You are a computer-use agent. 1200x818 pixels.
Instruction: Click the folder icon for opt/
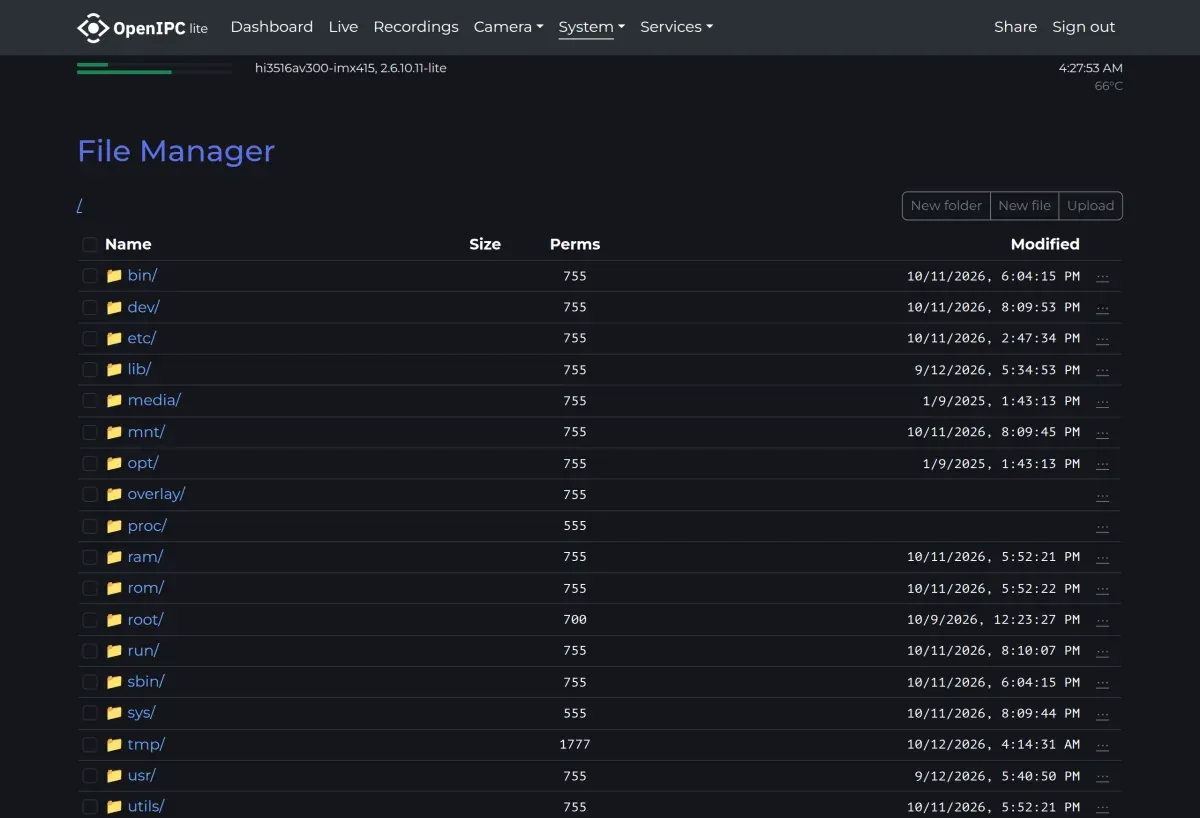click(x=114, y=463)
